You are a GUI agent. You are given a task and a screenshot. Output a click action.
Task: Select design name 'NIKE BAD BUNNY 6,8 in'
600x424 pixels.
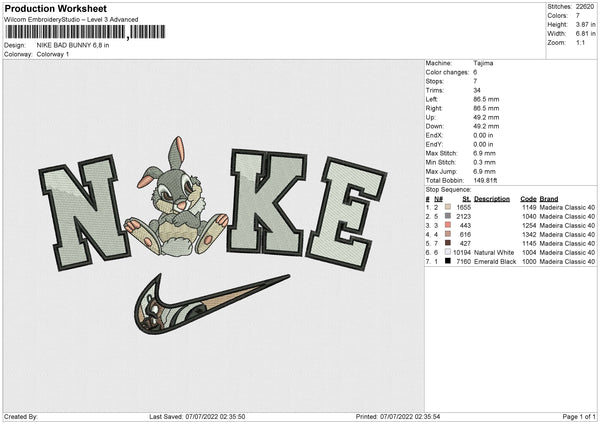(x=73, y=45)
